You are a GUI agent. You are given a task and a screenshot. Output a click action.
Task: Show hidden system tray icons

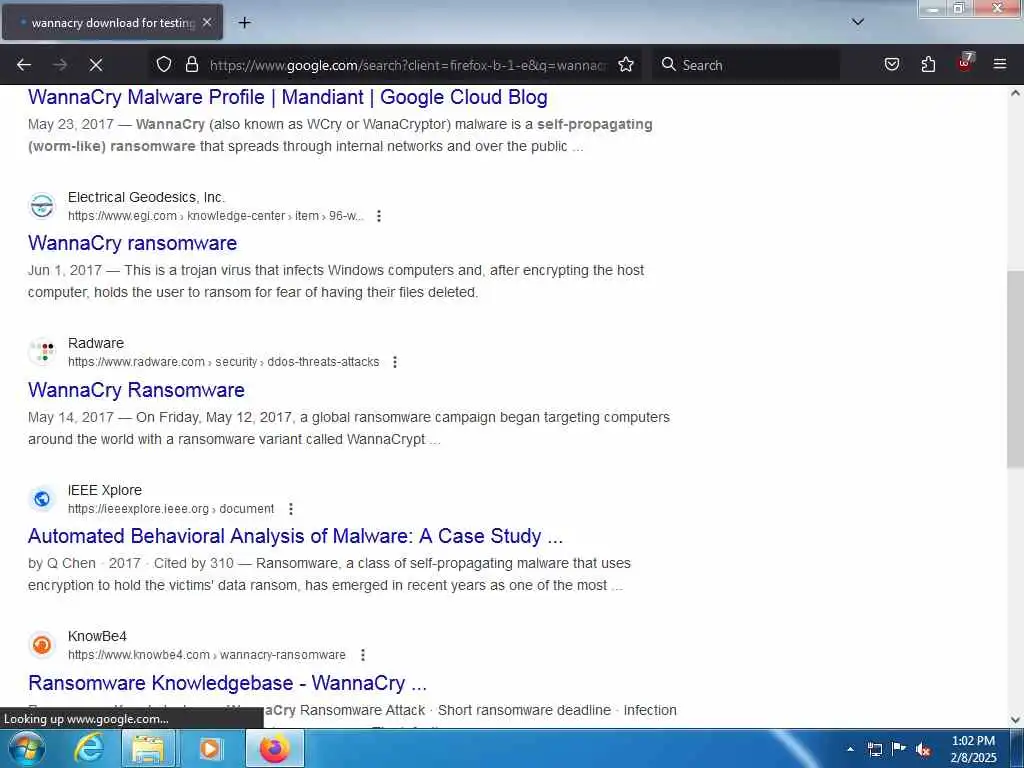click(850, 749)
